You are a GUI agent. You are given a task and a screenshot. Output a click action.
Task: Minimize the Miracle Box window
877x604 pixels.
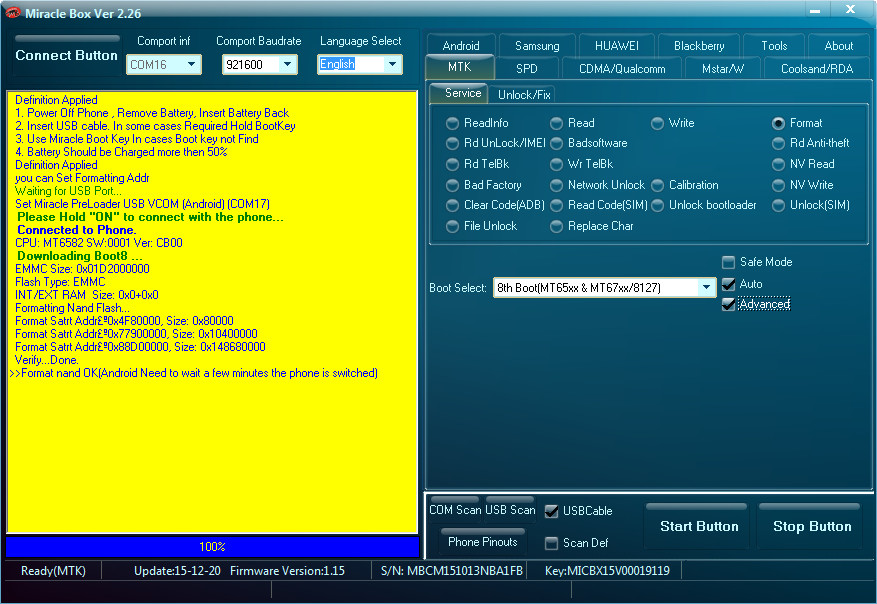[x=815, y=11]
